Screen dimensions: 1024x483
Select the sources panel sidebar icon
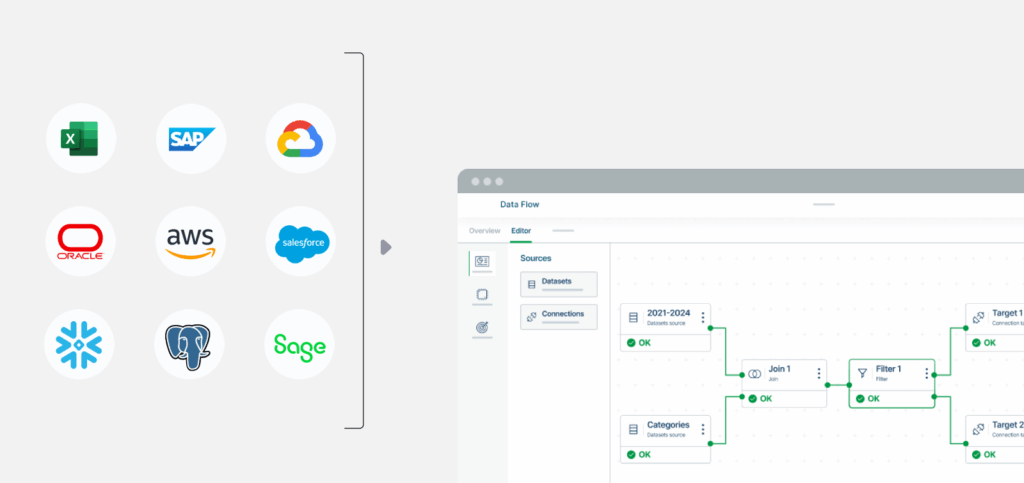point(482,262)
